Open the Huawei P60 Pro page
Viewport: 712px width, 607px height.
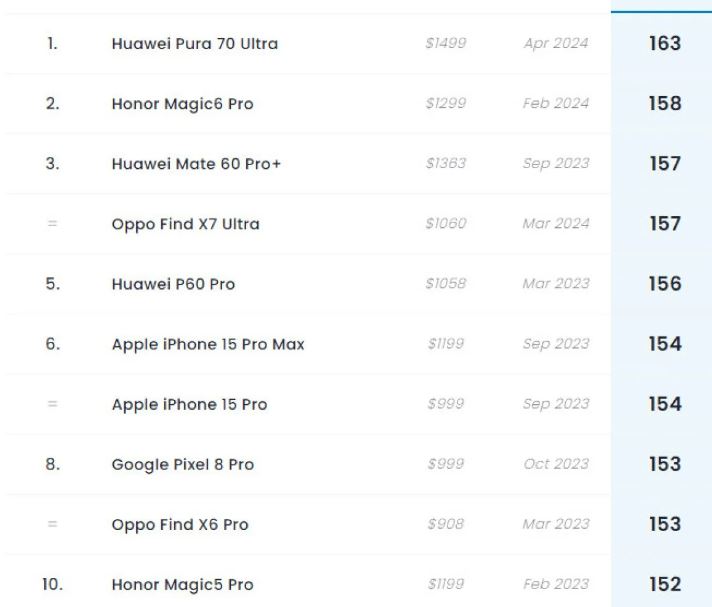[173, 284]
